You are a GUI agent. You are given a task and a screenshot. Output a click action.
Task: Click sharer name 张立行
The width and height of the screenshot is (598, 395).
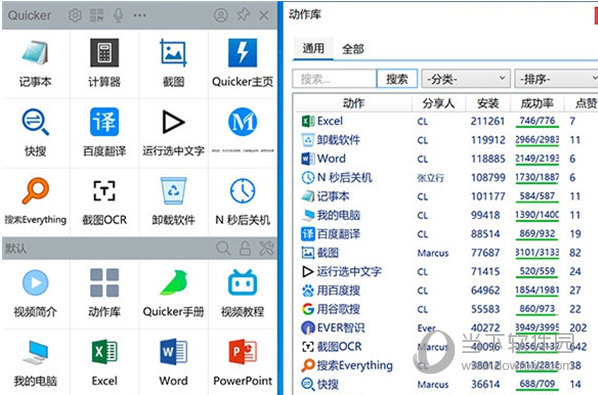pyautogui.click(x=431, y=178)
